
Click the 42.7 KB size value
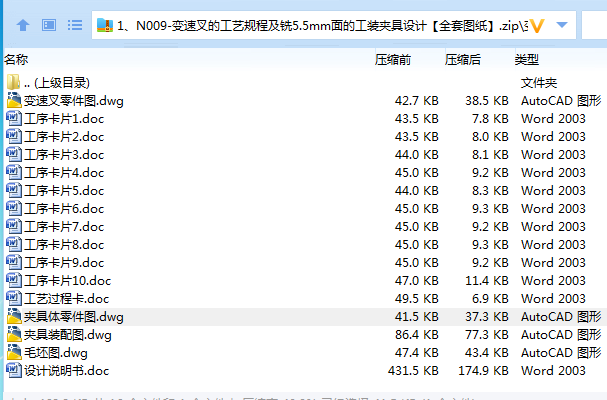click(417, 101)
